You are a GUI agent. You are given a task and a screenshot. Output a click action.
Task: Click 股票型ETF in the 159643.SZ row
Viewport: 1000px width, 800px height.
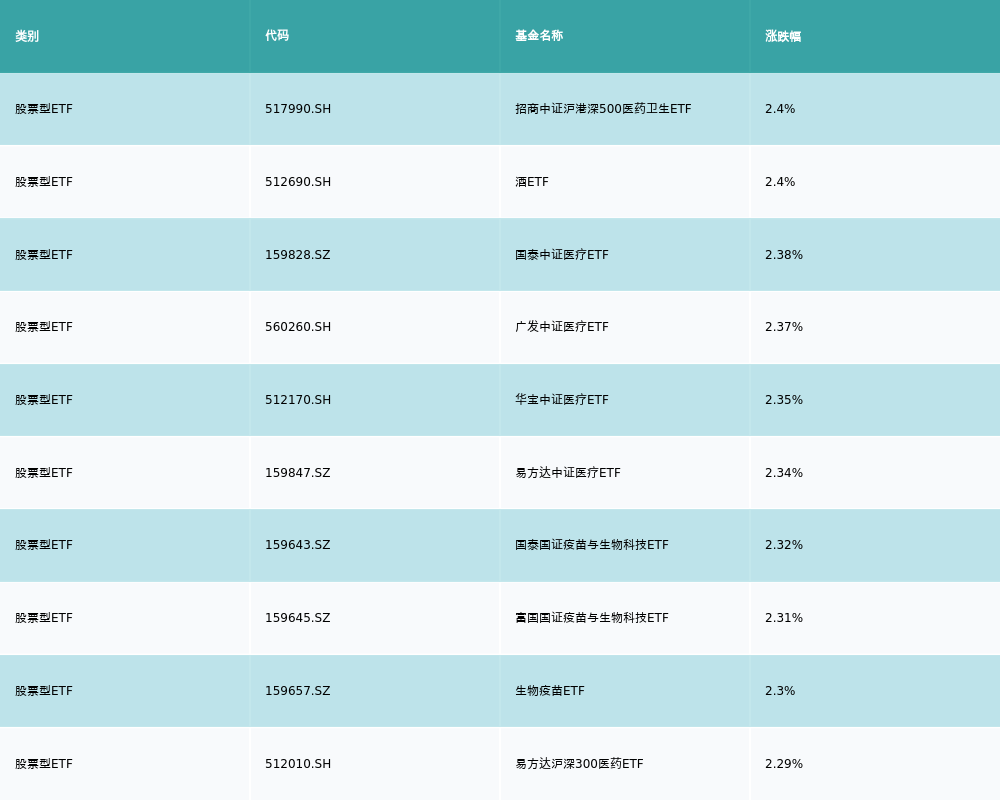[44, 545]
